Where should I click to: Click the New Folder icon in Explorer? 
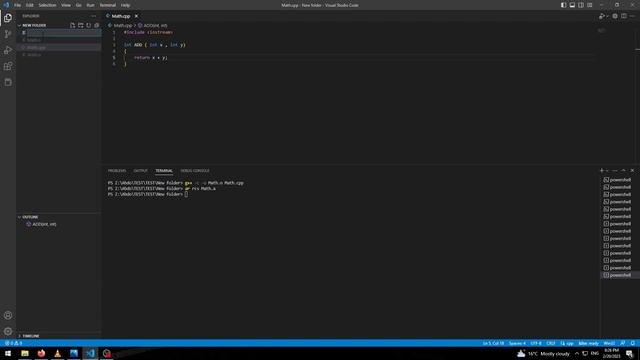point(81,25)
